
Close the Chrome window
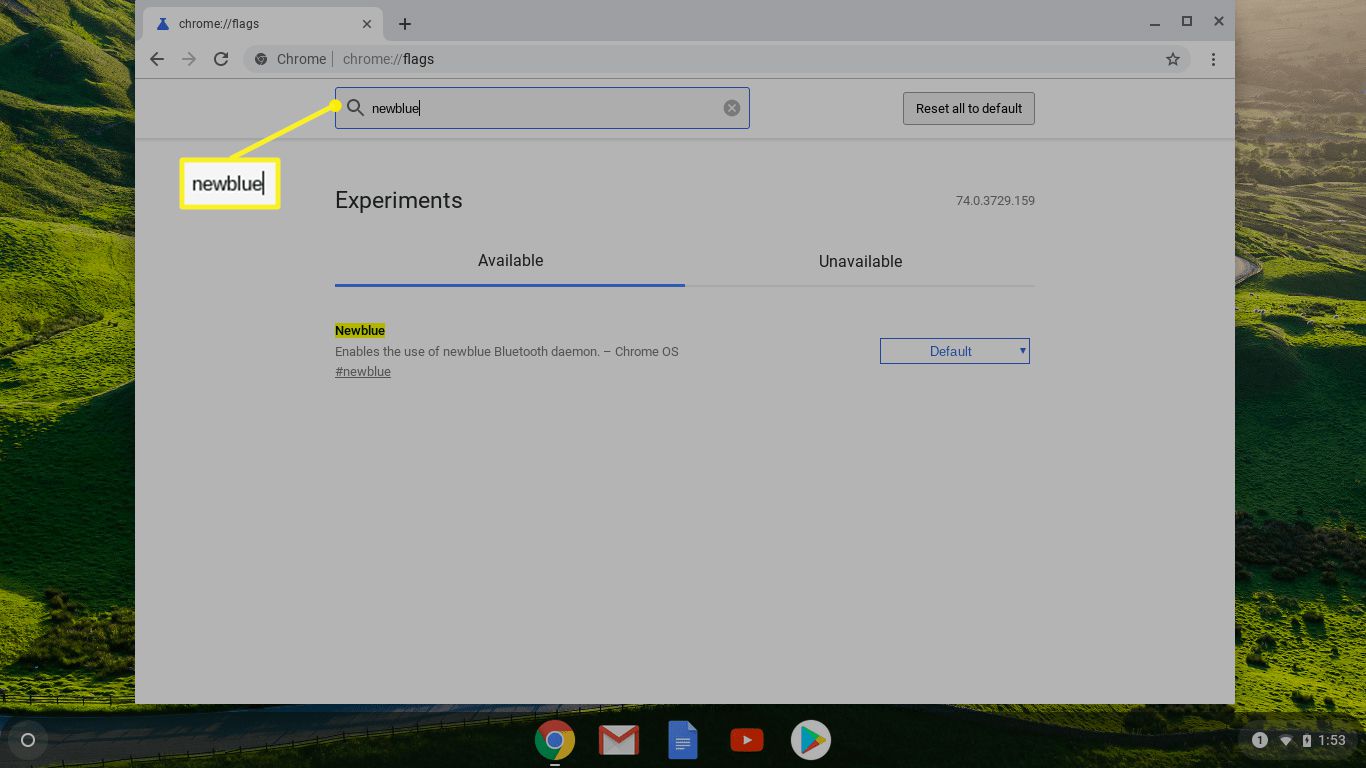(x=1219, y=21)
